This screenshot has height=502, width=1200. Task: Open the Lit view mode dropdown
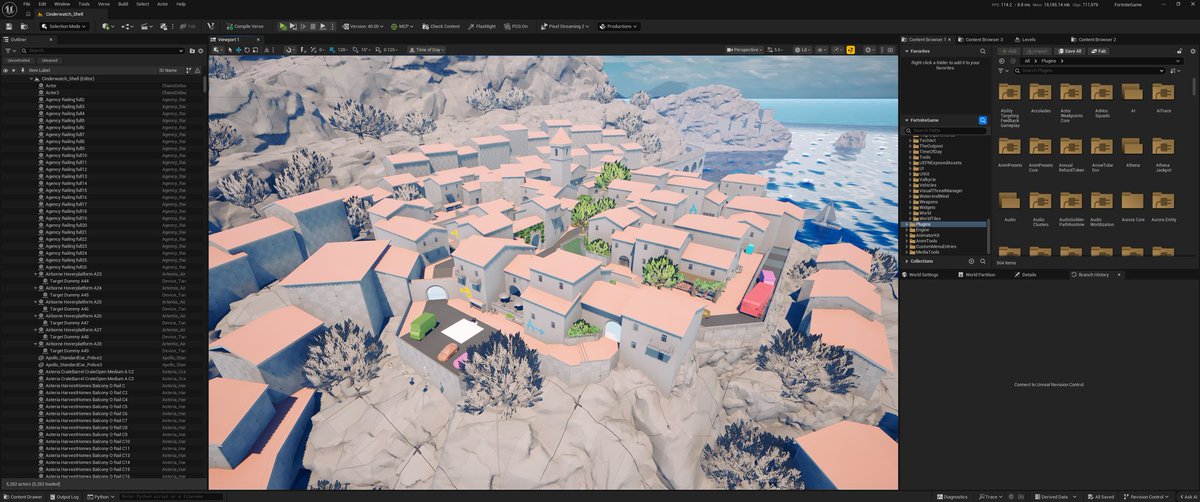[x=803, y=49]
